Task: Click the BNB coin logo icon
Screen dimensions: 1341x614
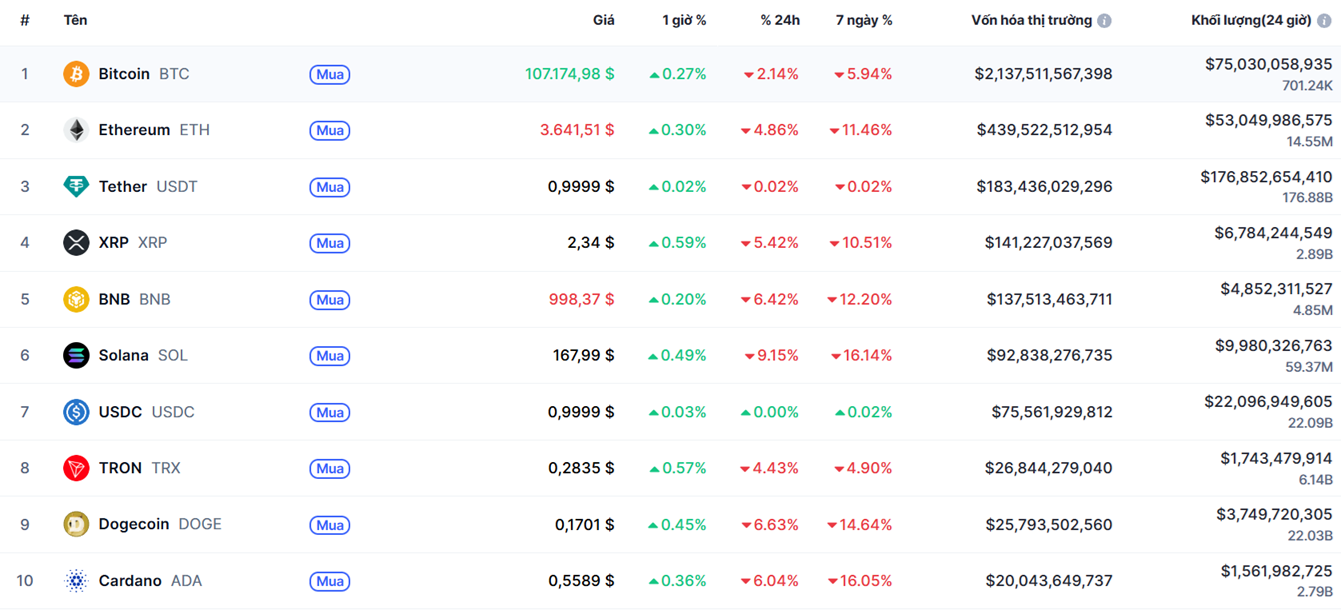Action: pyautogui.click(x=76, y=299)
